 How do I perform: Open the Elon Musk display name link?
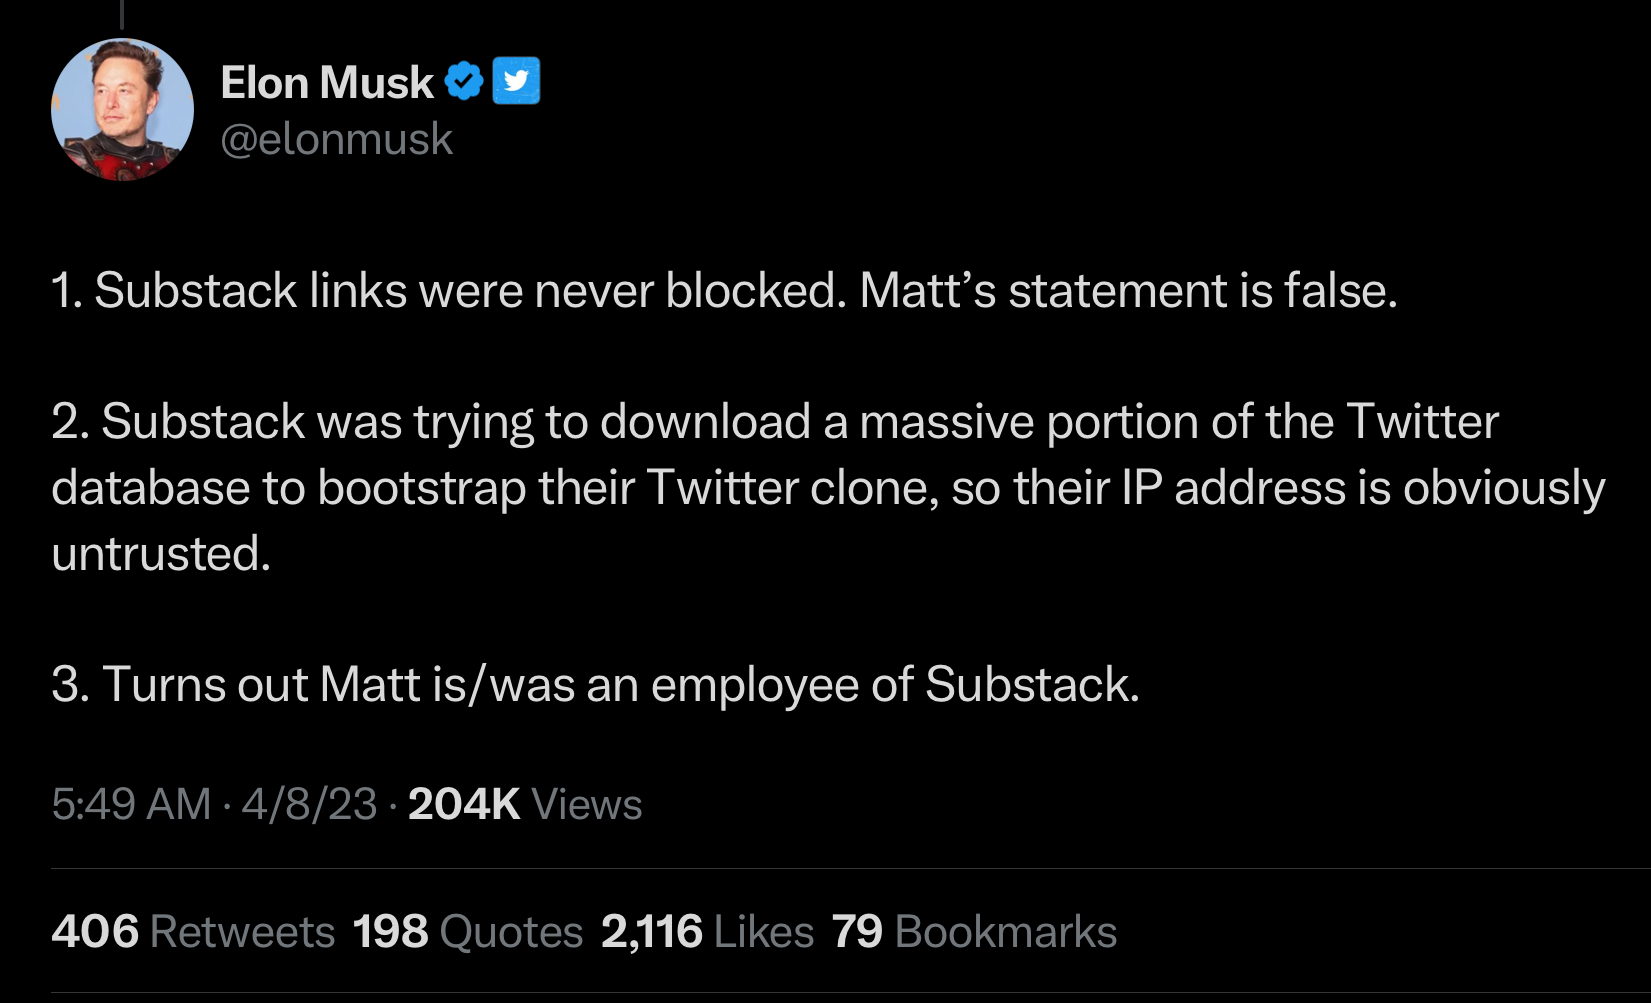[327, 82]
